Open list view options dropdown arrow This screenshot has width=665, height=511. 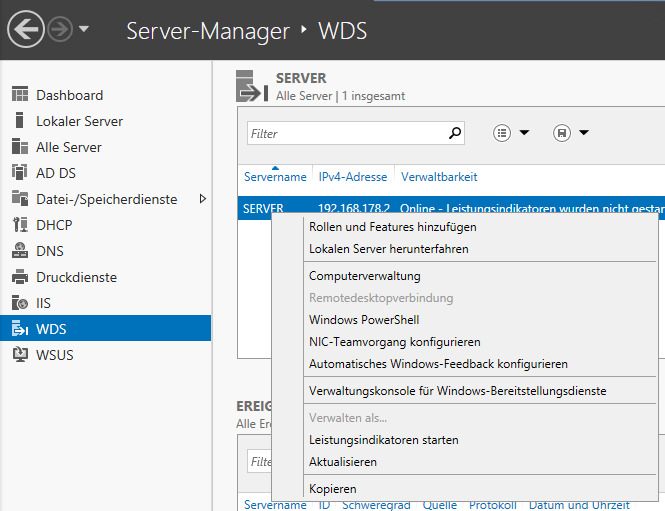(x=524, y=133)
